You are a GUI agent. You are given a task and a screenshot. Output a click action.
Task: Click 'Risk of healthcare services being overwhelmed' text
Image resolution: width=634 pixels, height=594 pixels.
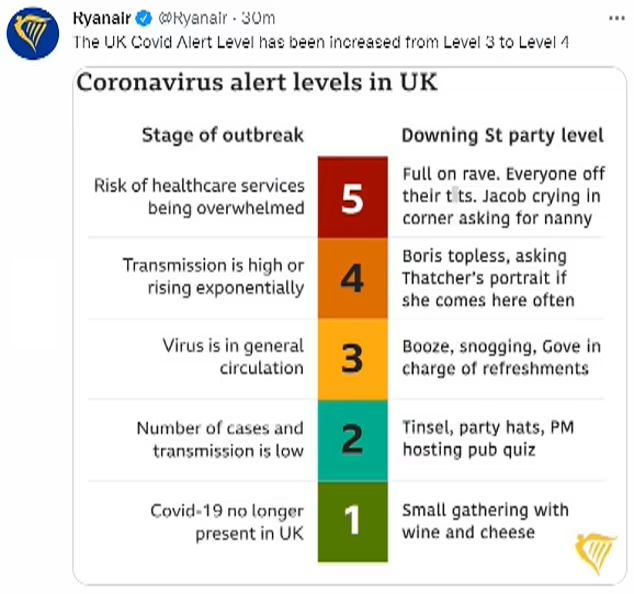pyautogui.click(x=198, y=197)
